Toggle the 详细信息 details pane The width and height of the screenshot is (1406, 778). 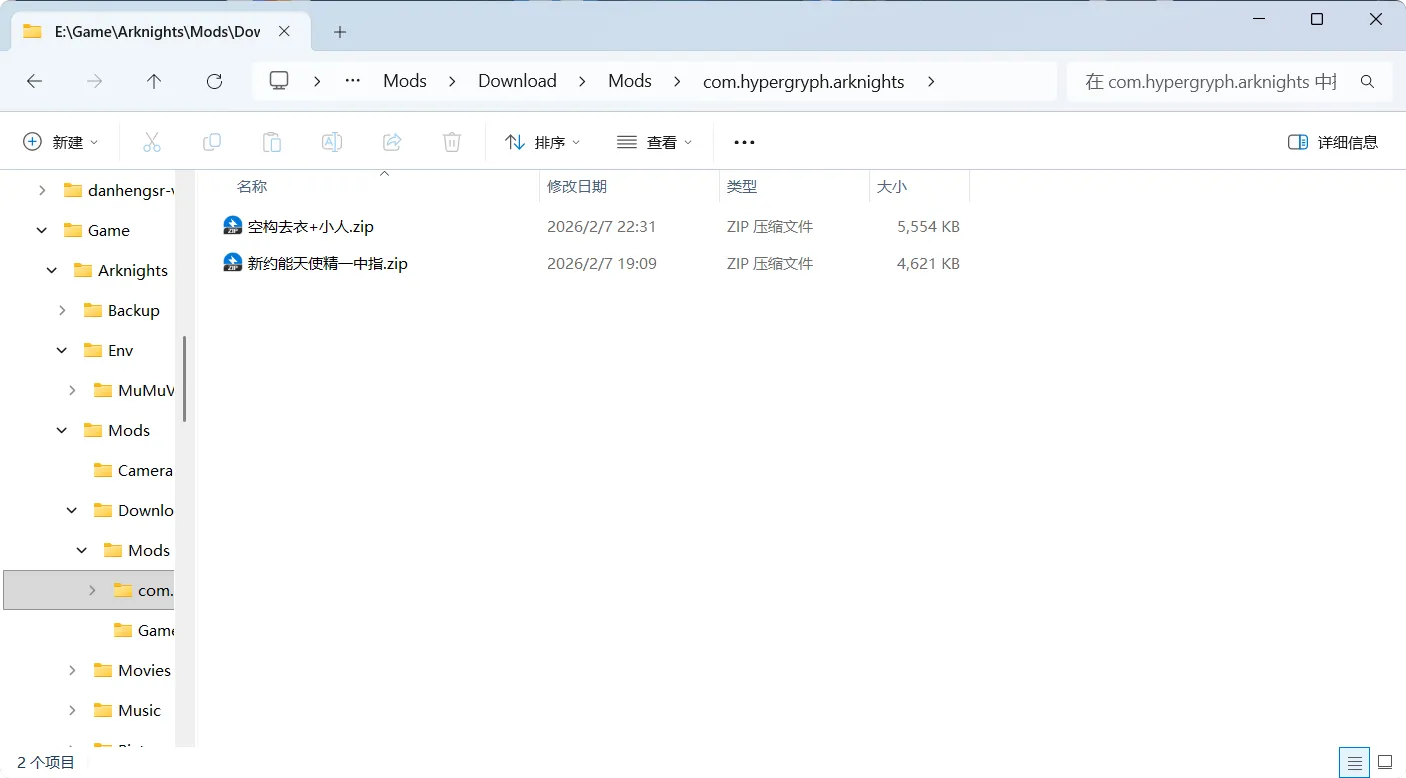click(1333, 142)
